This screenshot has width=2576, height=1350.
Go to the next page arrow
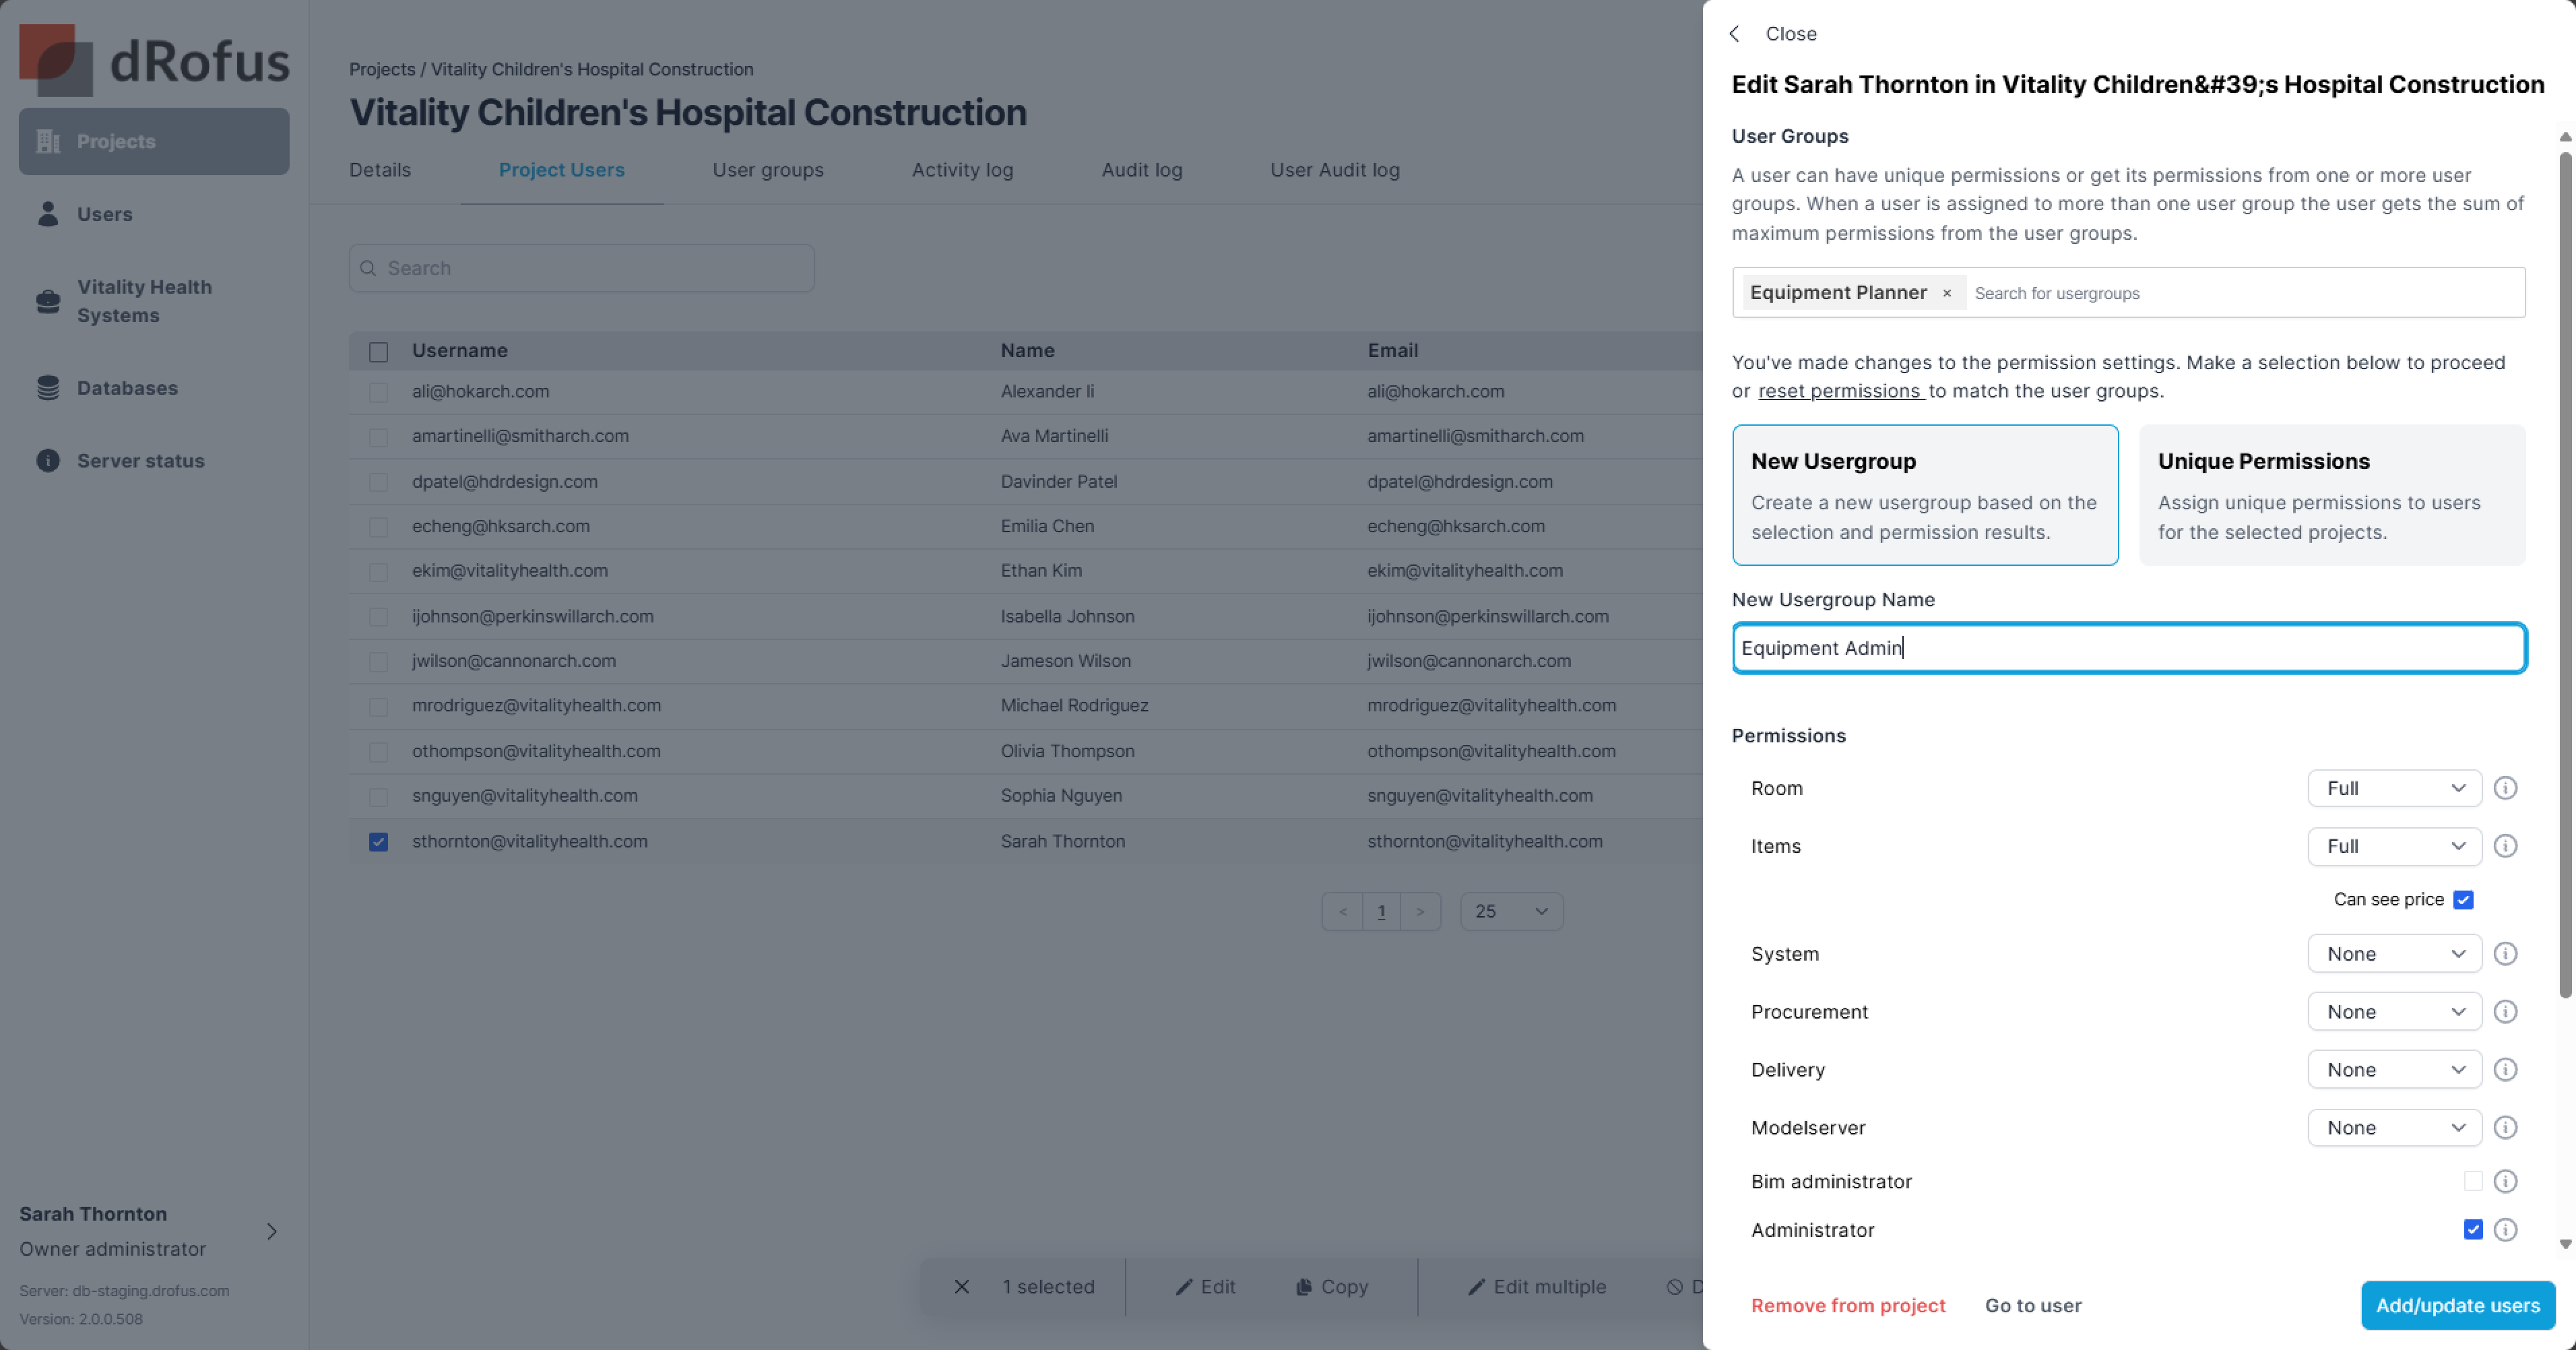click(x=1420, y=911)
